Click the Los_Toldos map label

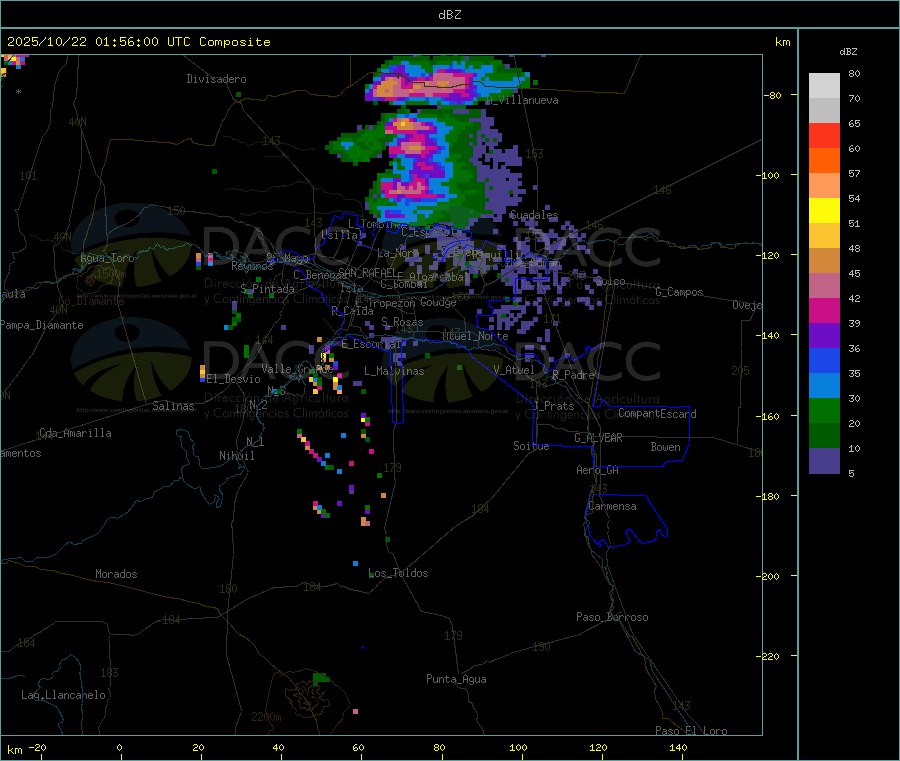pyautogui.click(x=398, y=573)
